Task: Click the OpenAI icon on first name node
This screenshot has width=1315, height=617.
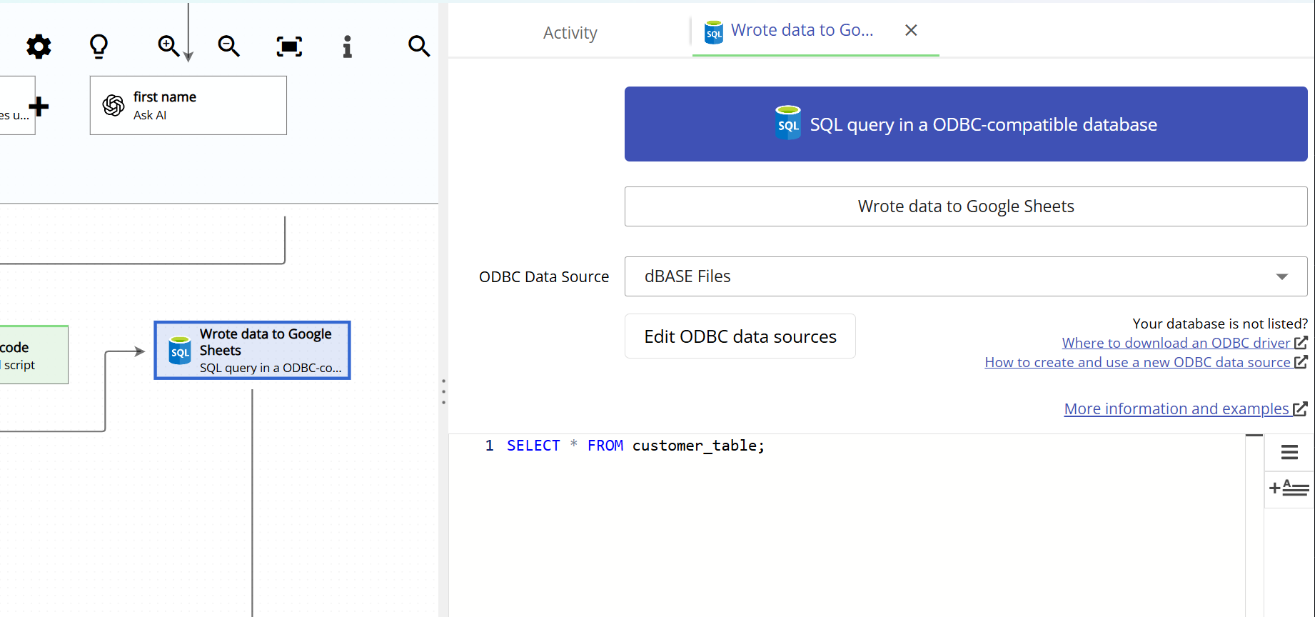Action: click(x=114, y=105)
